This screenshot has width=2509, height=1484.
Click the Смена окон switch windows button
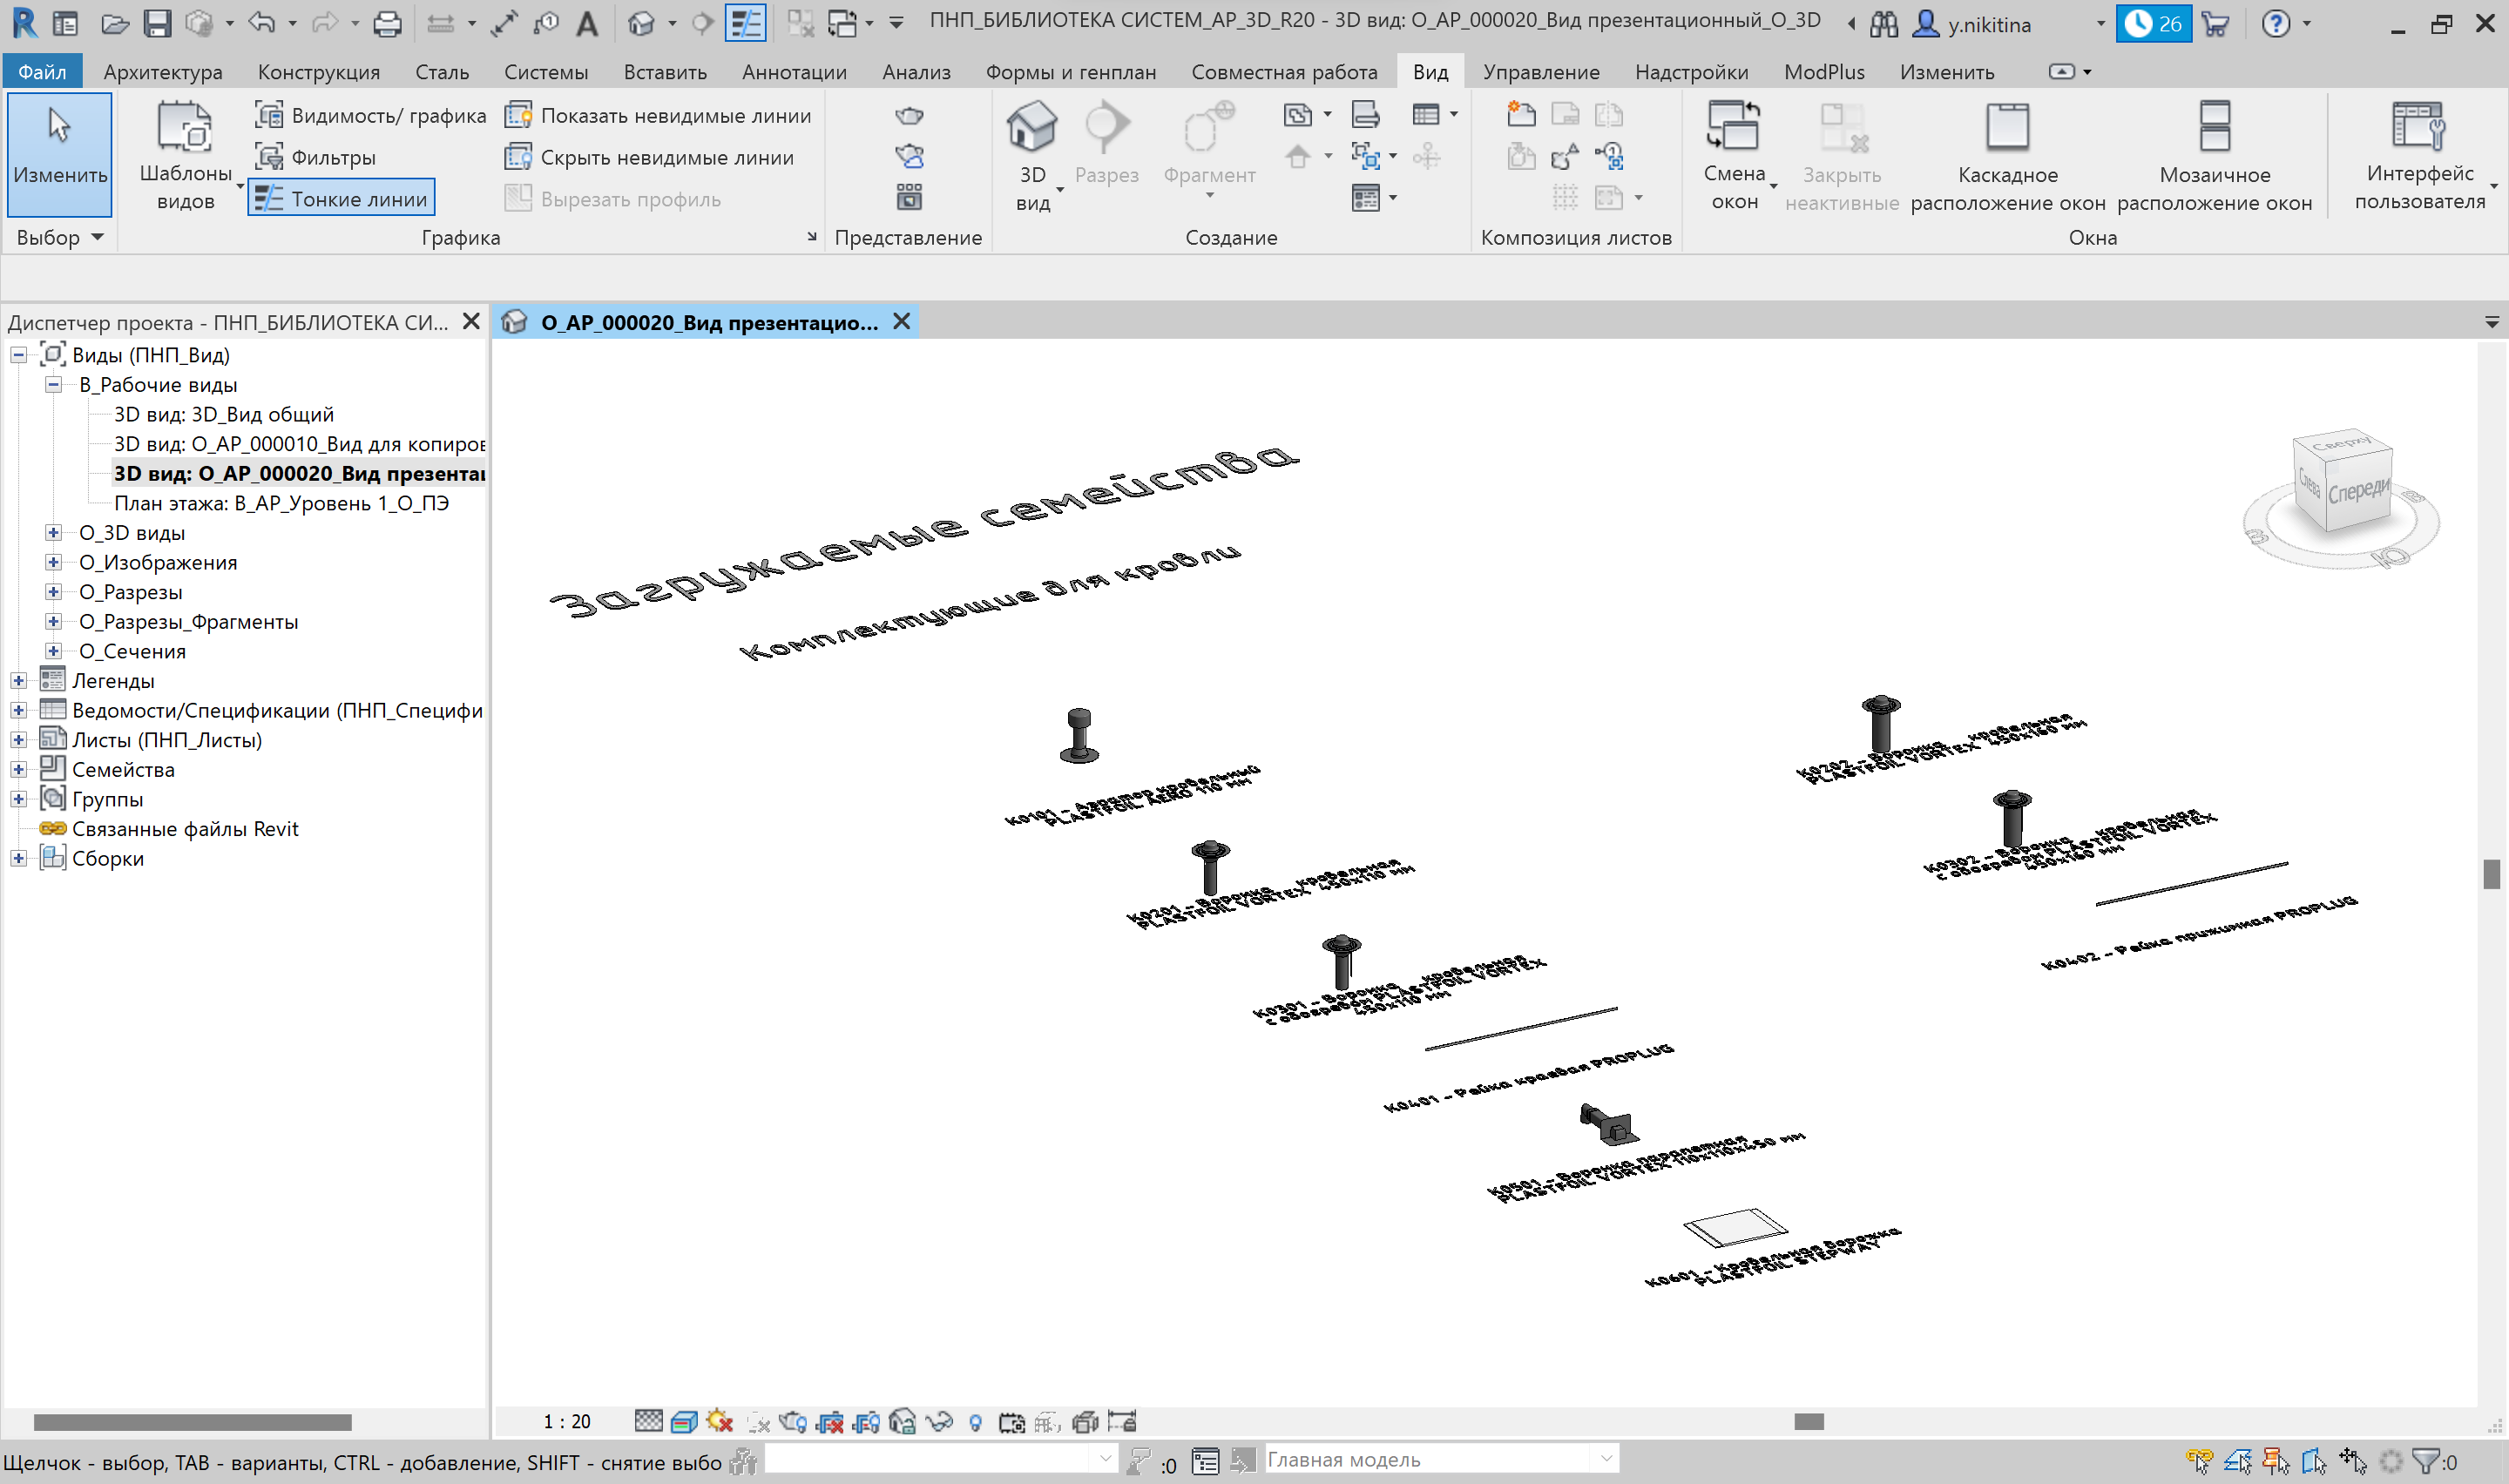[x=1734, y=155]
